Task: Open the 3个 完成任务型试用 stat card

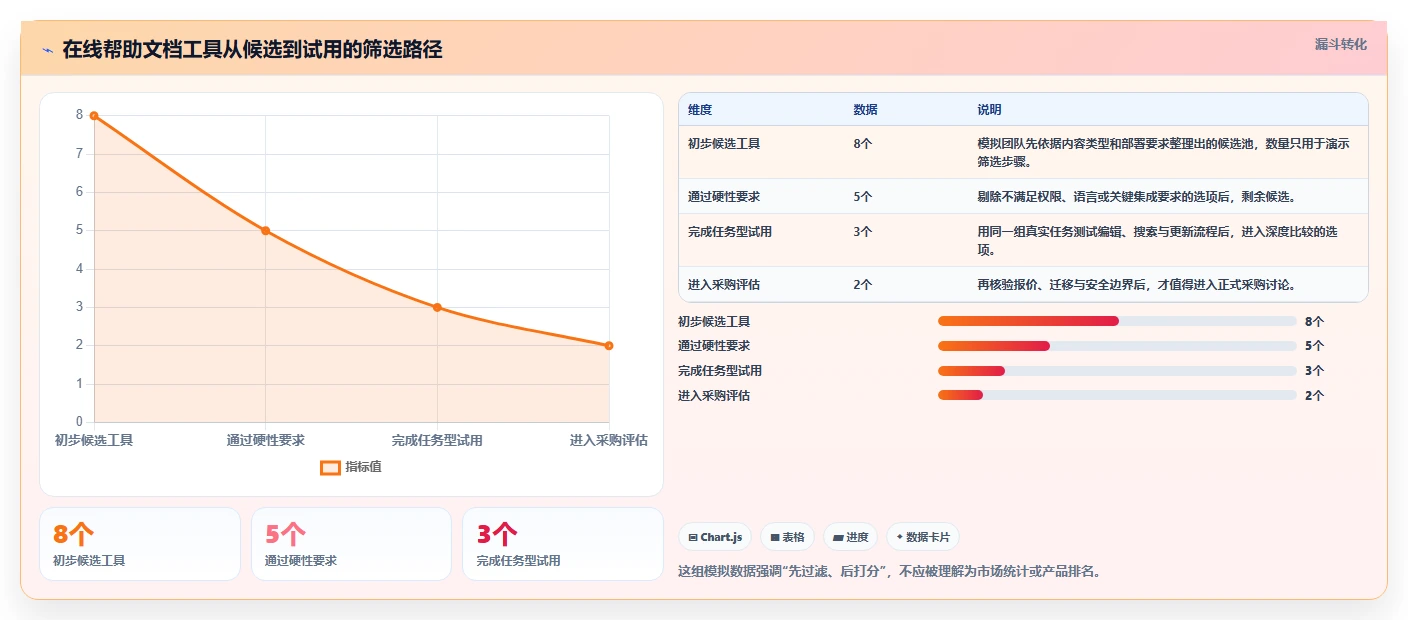Action: pos(563,544)
